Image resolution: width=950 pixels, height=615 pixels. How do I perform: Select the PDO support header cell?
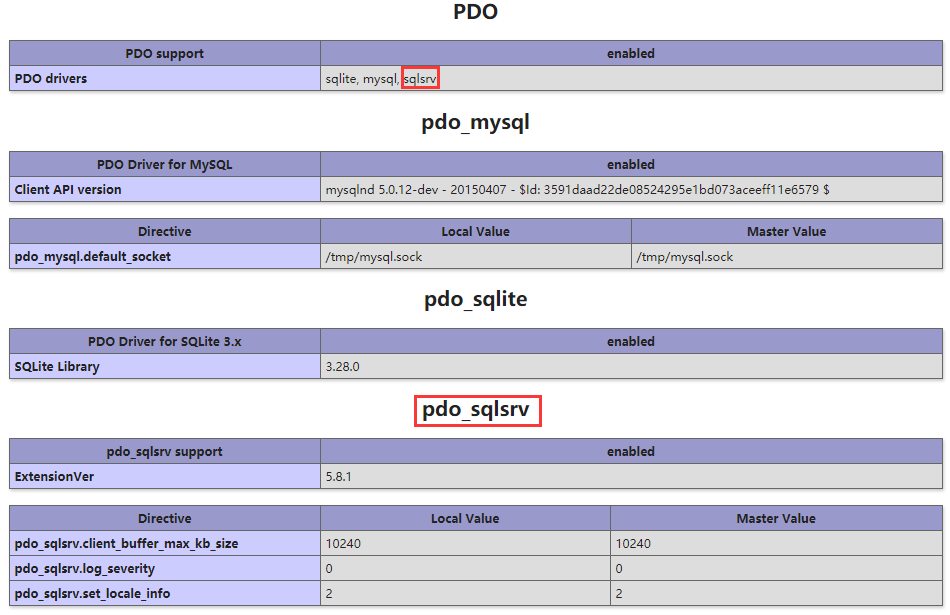click(165, 53)
